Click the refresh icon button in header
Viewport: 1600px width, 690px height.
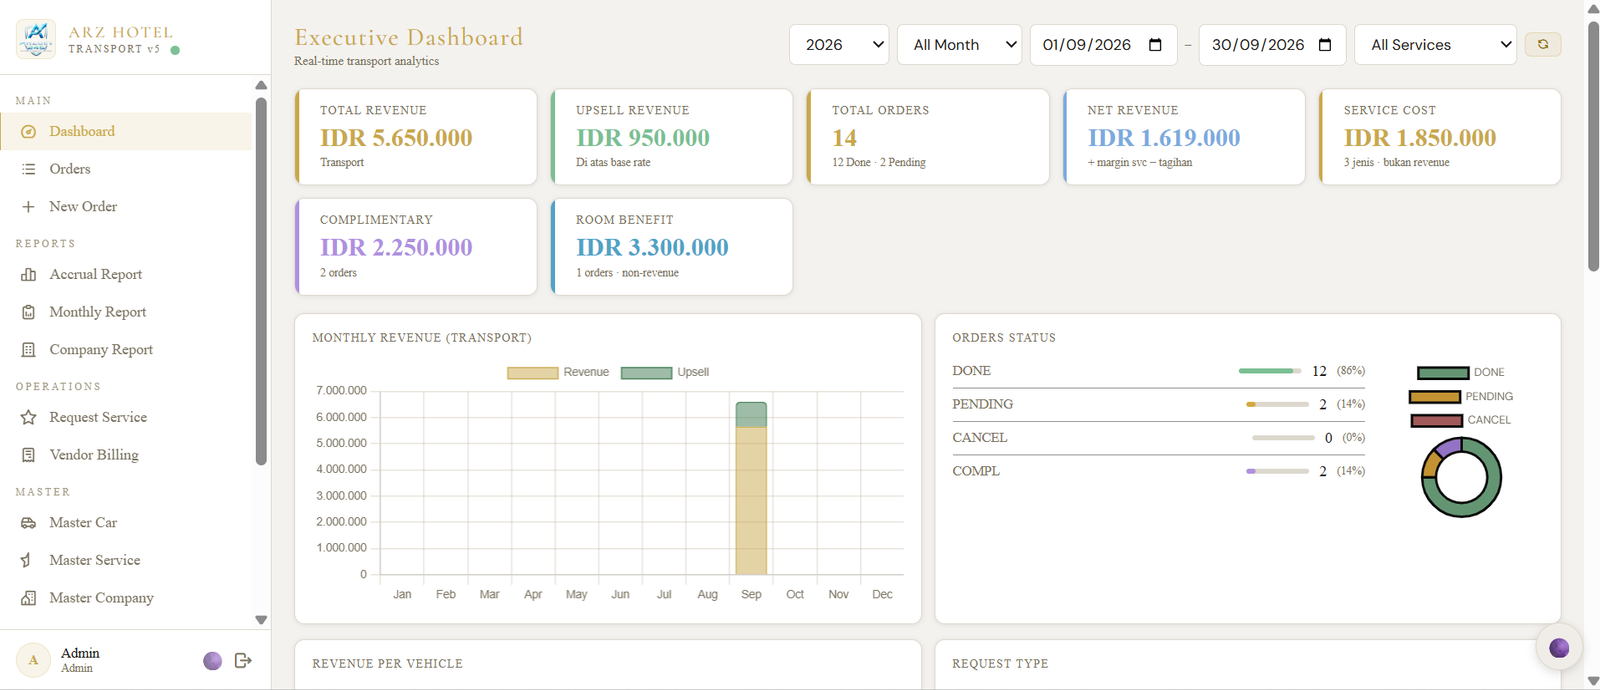pos(1543,44)
